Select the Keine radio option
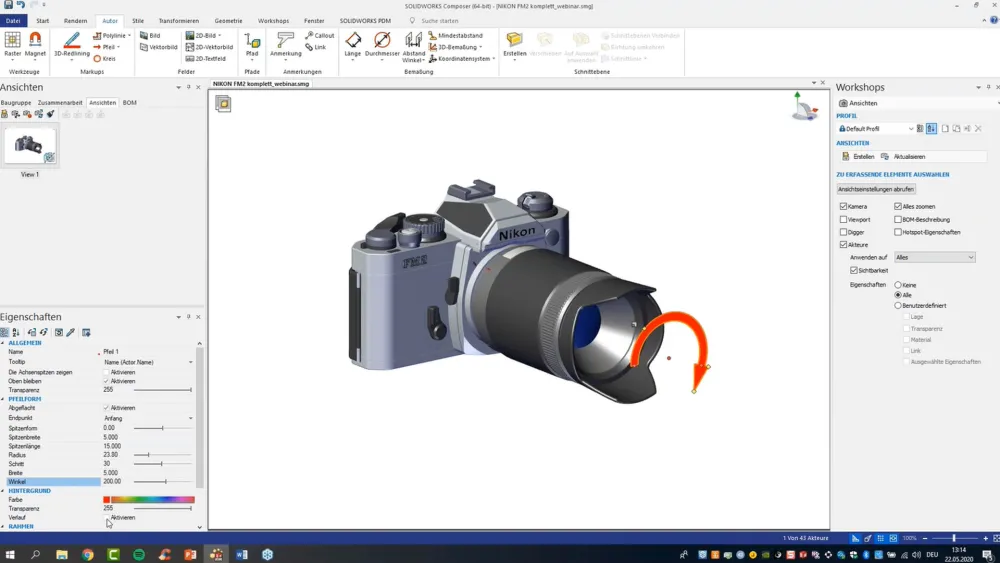Viewport: 1000px width, 563px height. (x=898, y=285)
